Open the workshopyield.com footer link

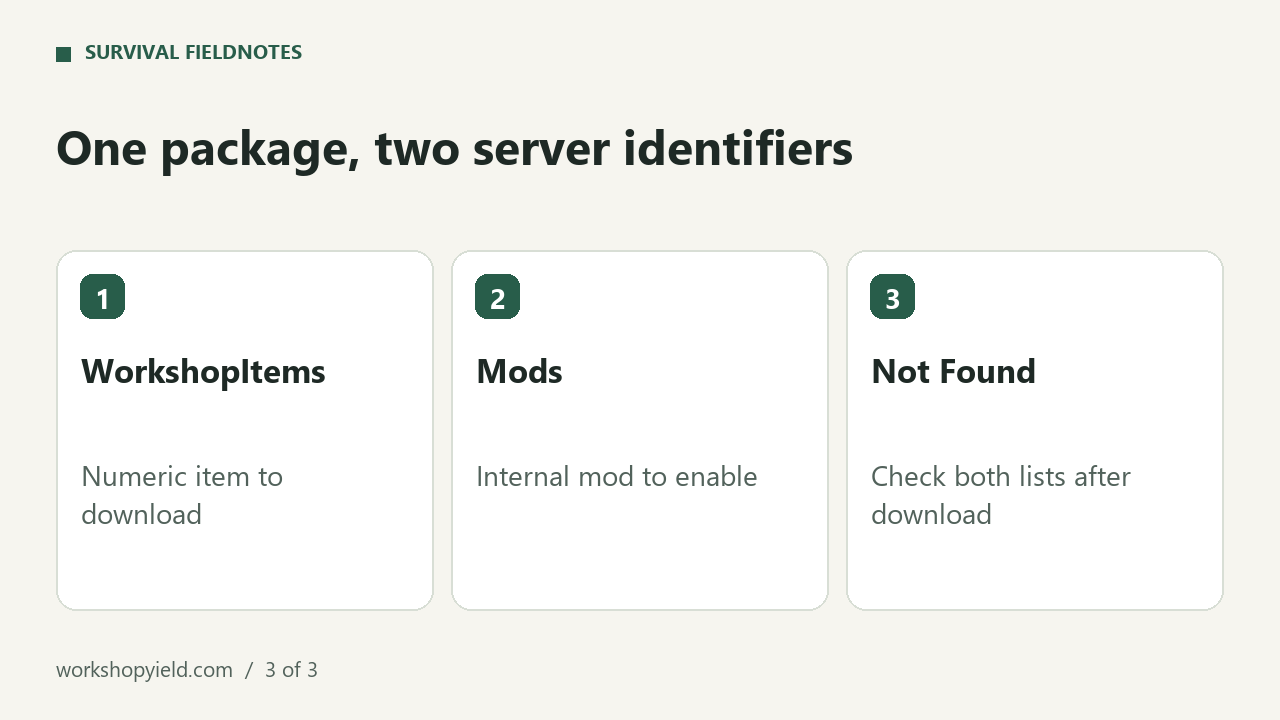144,670
